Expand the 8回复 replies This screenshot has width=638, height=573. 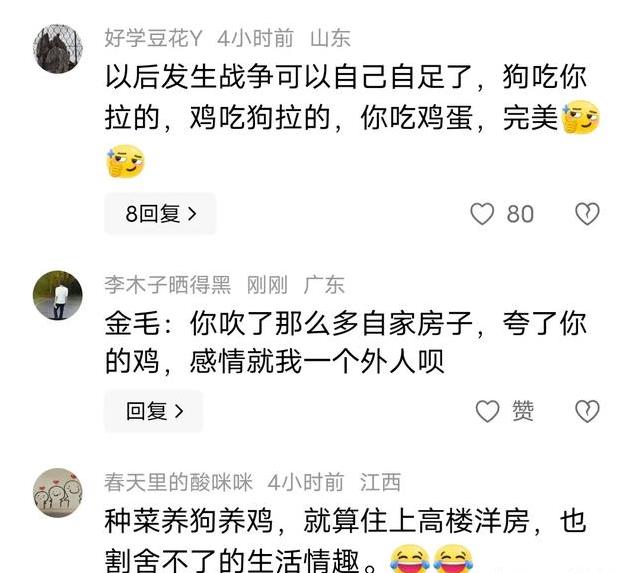(x=160, y=214)
